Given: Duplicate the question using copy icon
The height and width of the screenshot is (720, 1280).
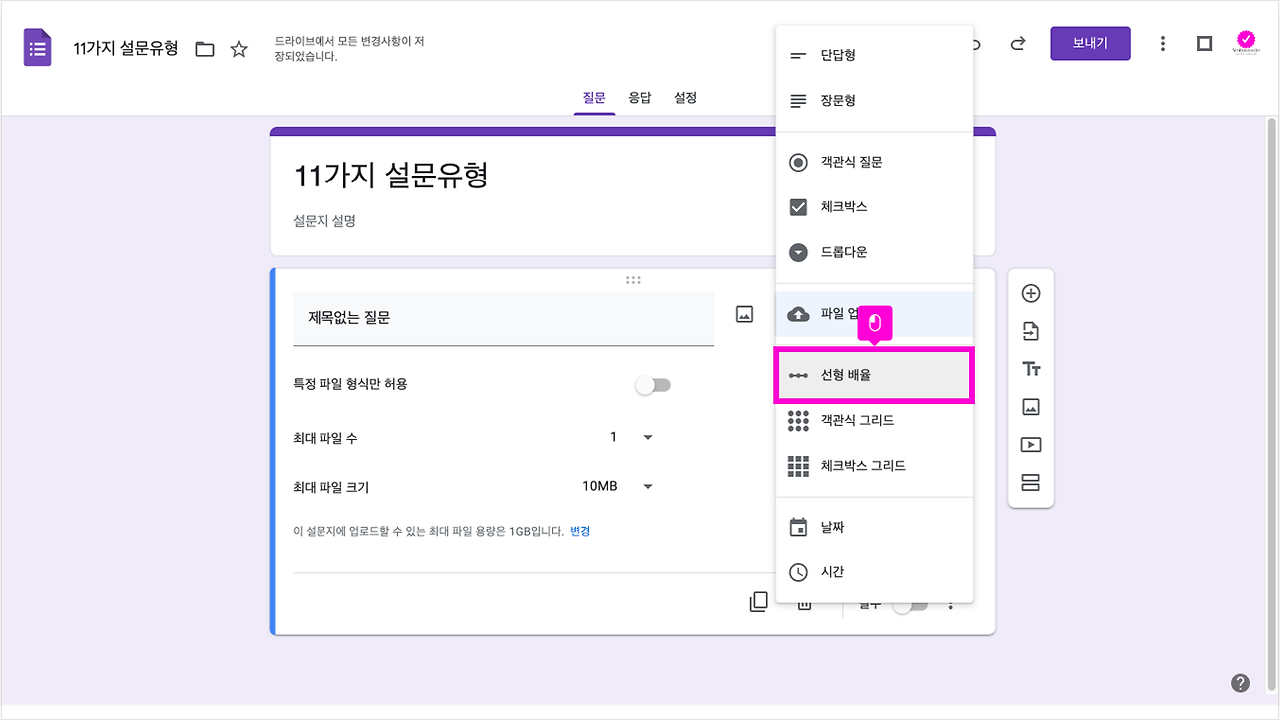Looking at the screenshot, I should pyautogui.click(x=758, y=601).
